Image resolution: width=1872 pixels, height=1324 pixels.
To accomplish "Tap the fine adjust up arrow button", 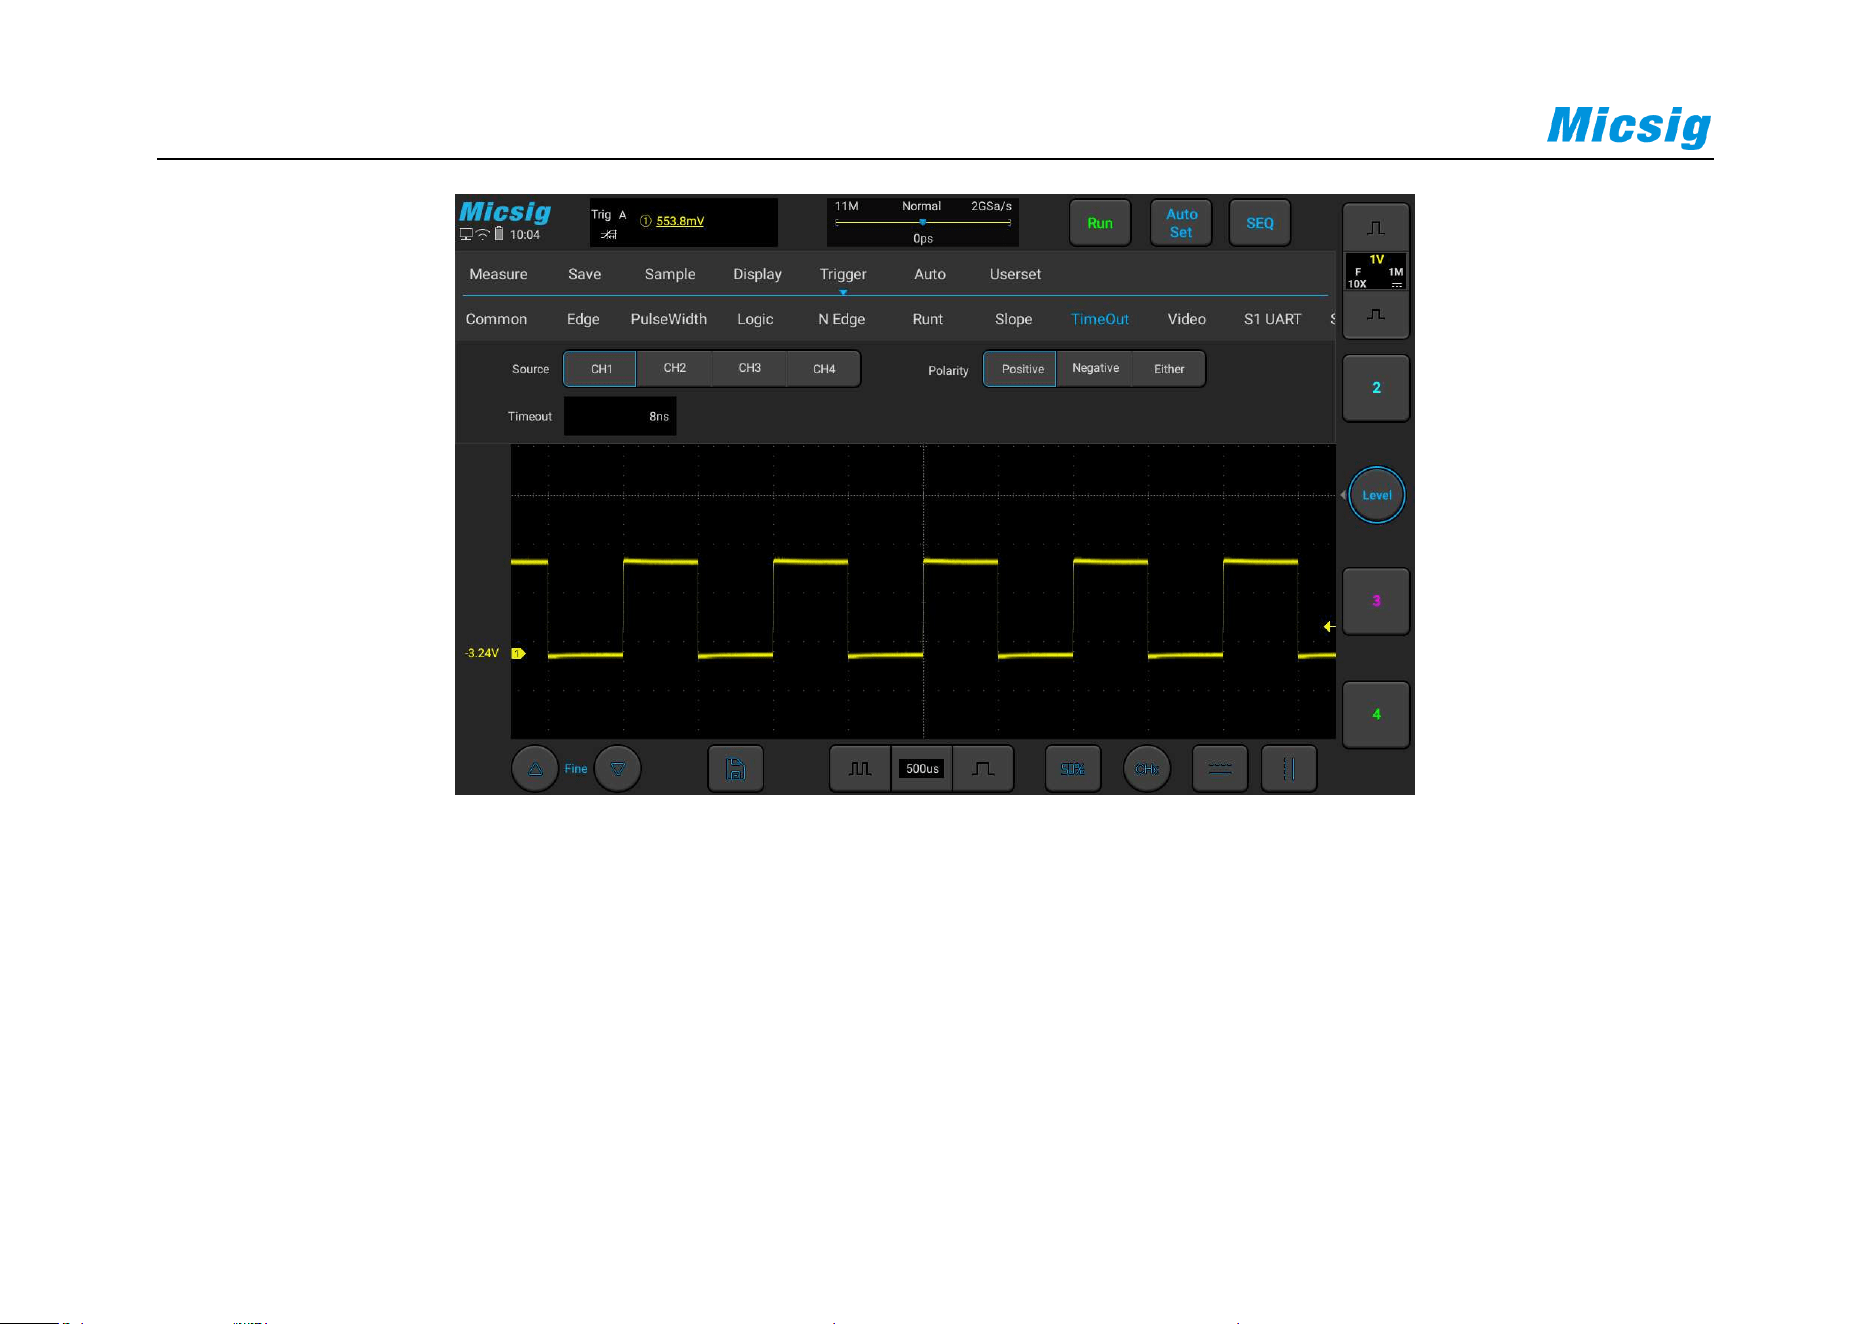I will [535, 769].
